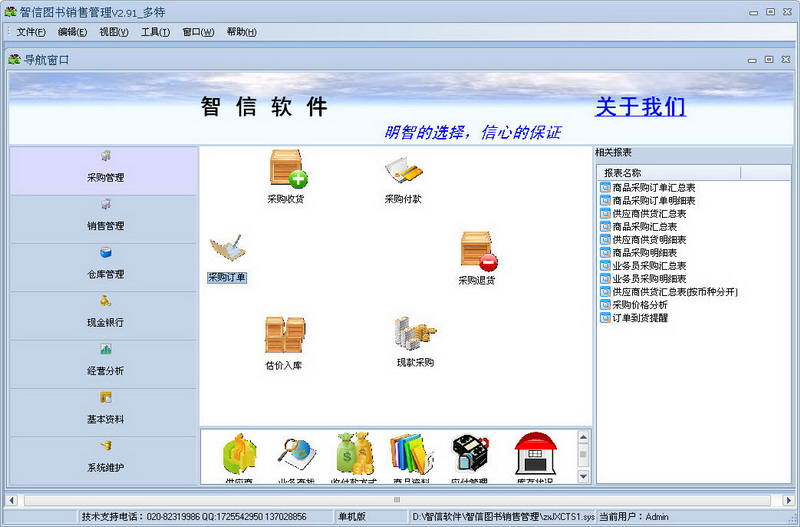Select 采购管理 in the left sidebar
The width and height of the screenshot is (800, 527).
[104, 170]
